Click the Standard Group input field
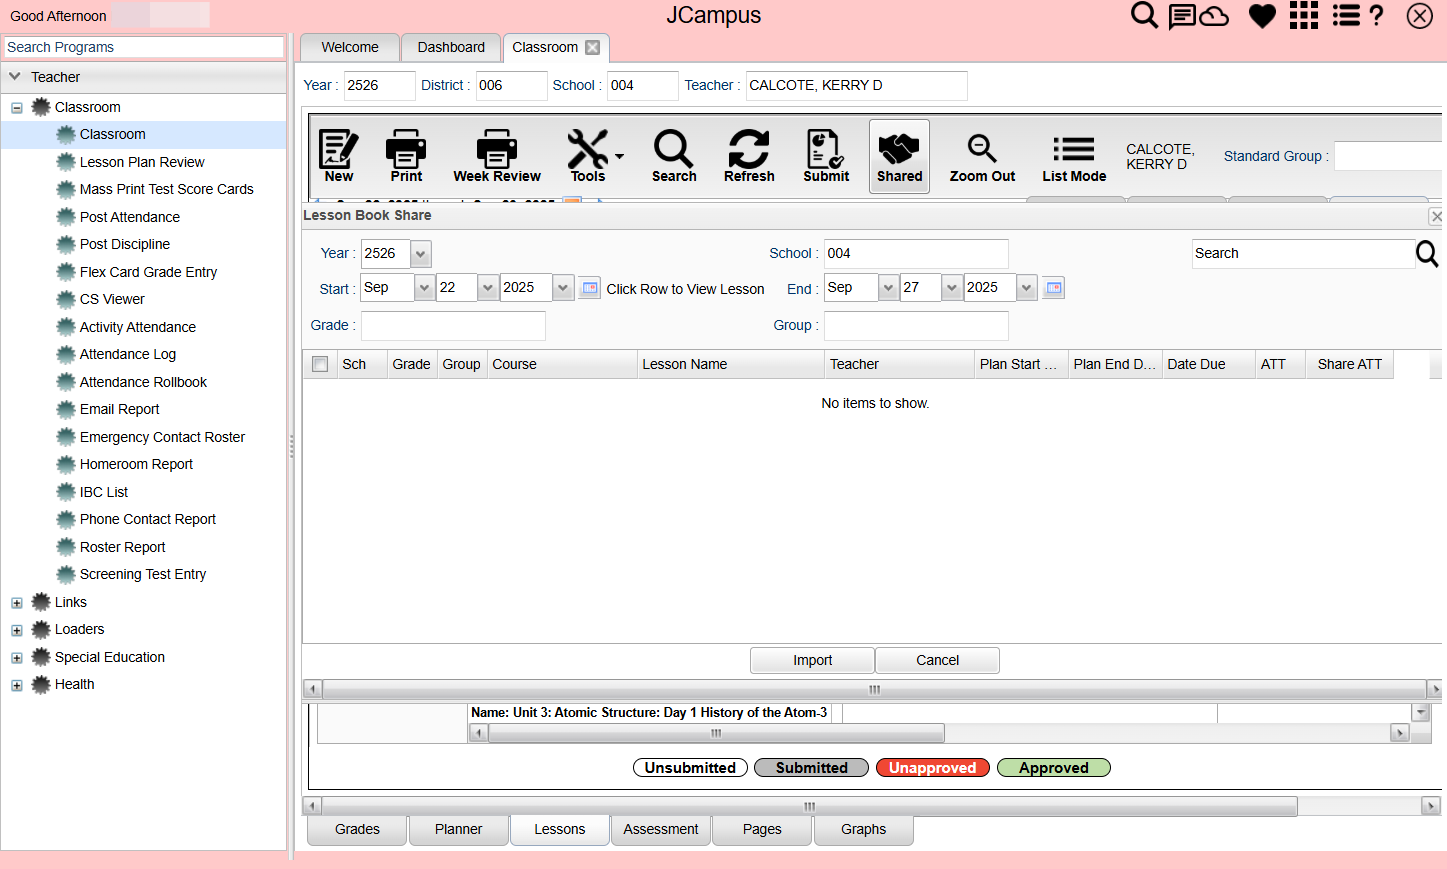The width and height of the screenshot is (1447, 869). tap(1390, 156)
